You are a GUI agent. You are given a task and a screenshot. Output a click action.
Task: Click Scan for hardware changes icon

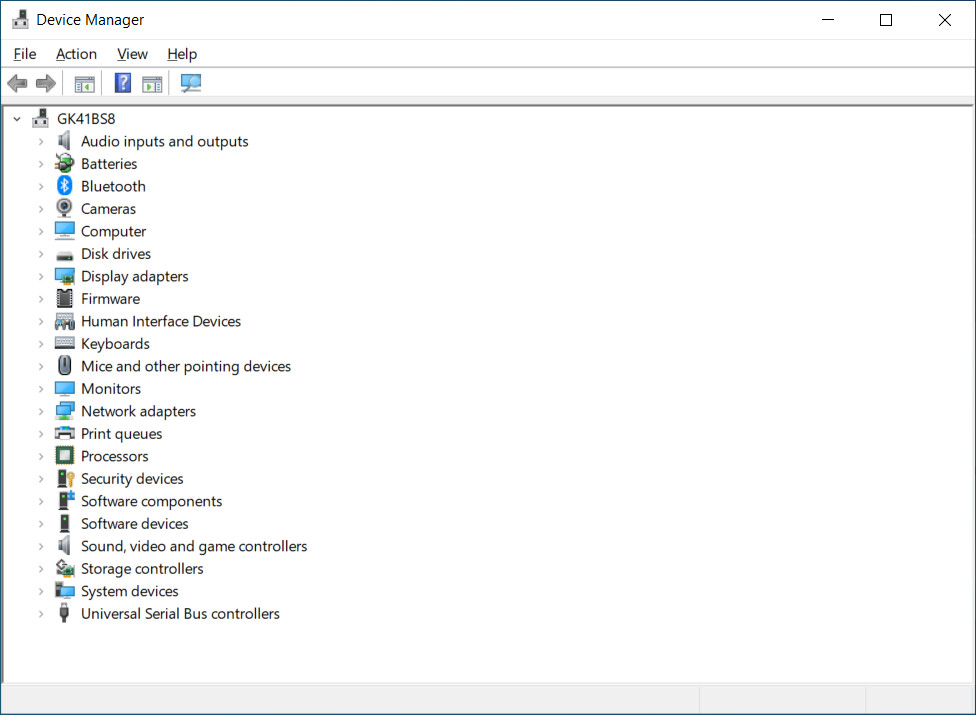point(190,83)
